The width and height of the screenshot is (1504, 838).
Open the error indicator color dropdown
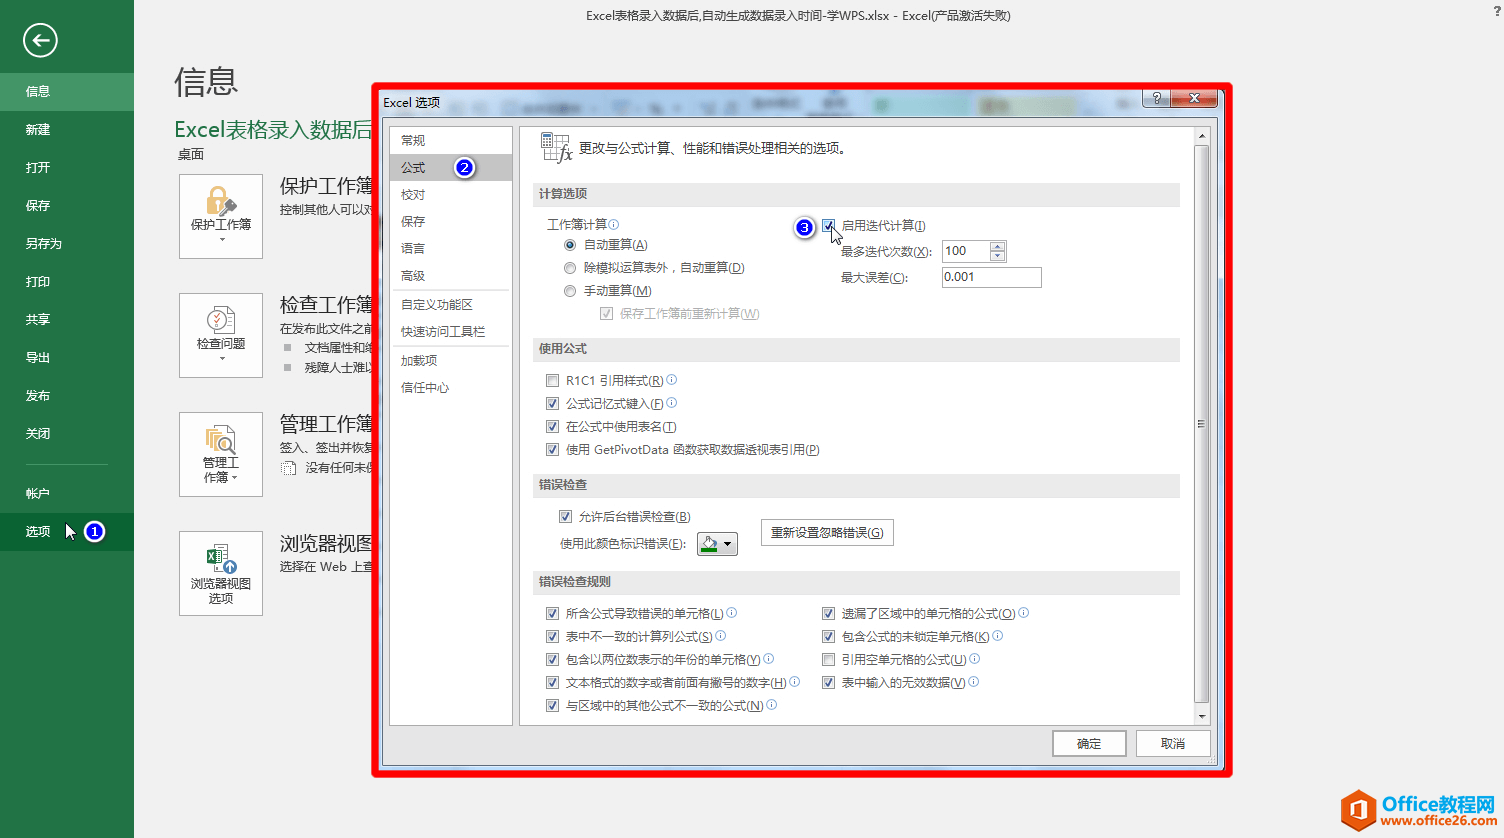pos(718,544)
